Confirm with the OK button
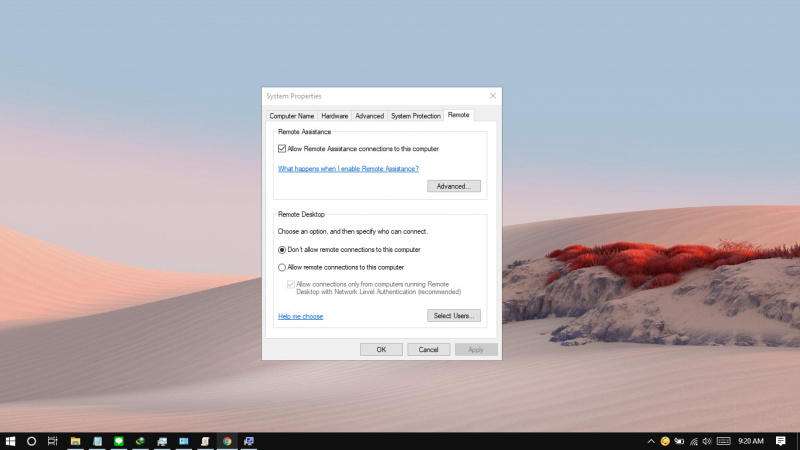 (381, 349)
